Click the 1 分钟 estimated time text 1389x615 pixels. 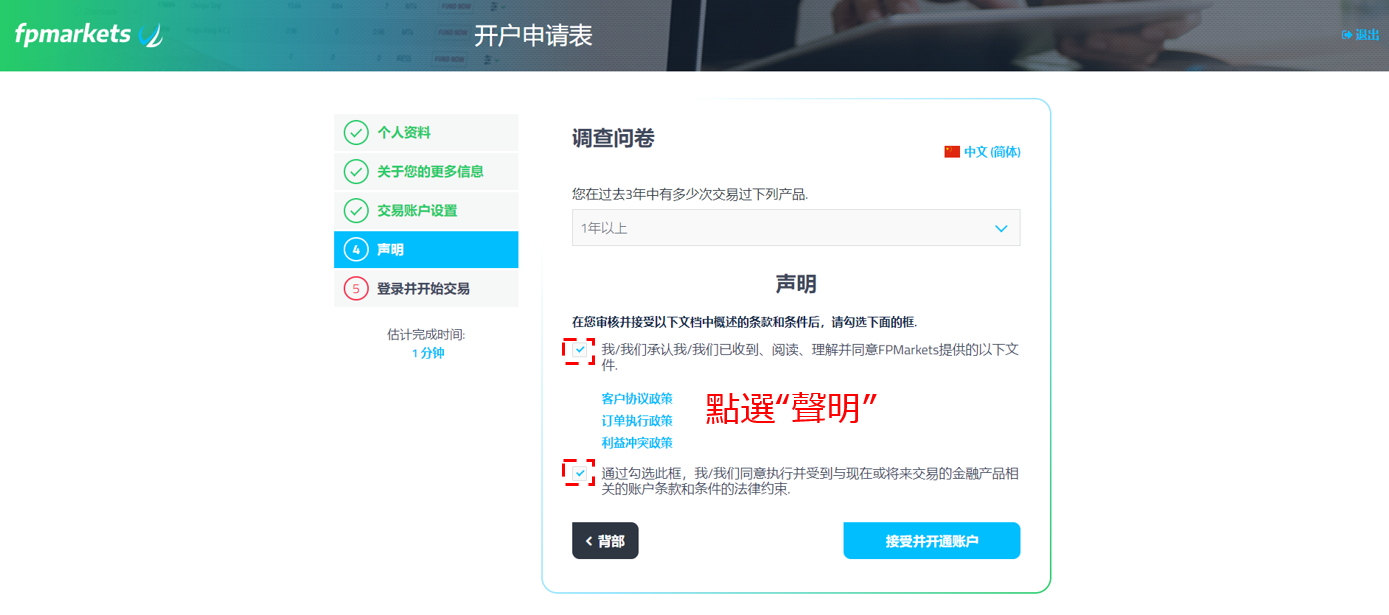click(428, 353)
